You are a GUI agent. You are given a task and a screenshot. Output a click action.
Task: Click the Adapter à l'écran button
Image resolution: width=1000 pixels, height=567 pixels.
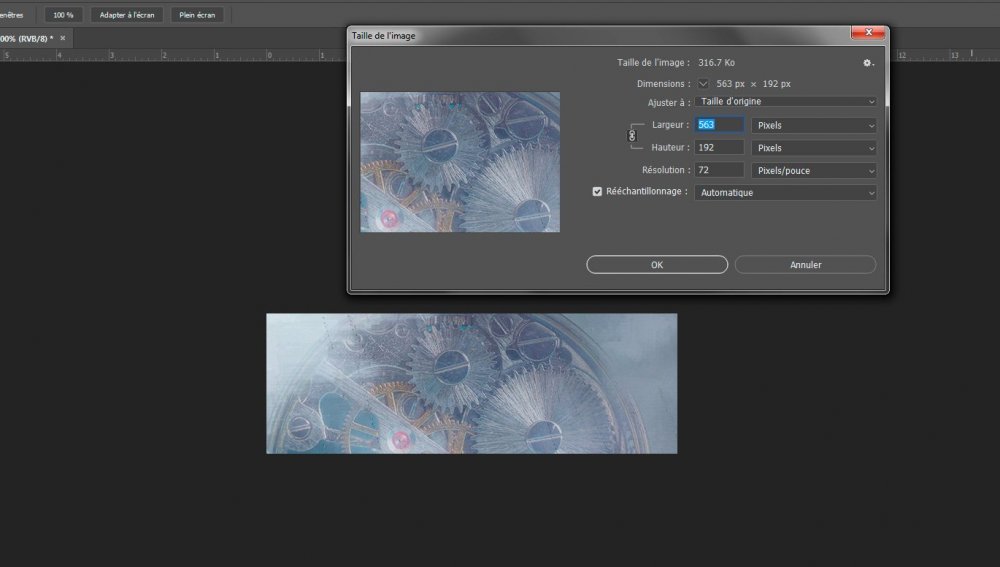point(127,15)
